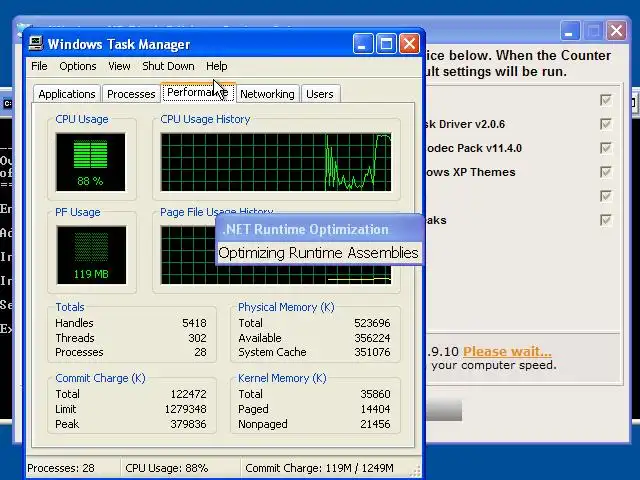Click status bar Processes: 28

[61, 468]
